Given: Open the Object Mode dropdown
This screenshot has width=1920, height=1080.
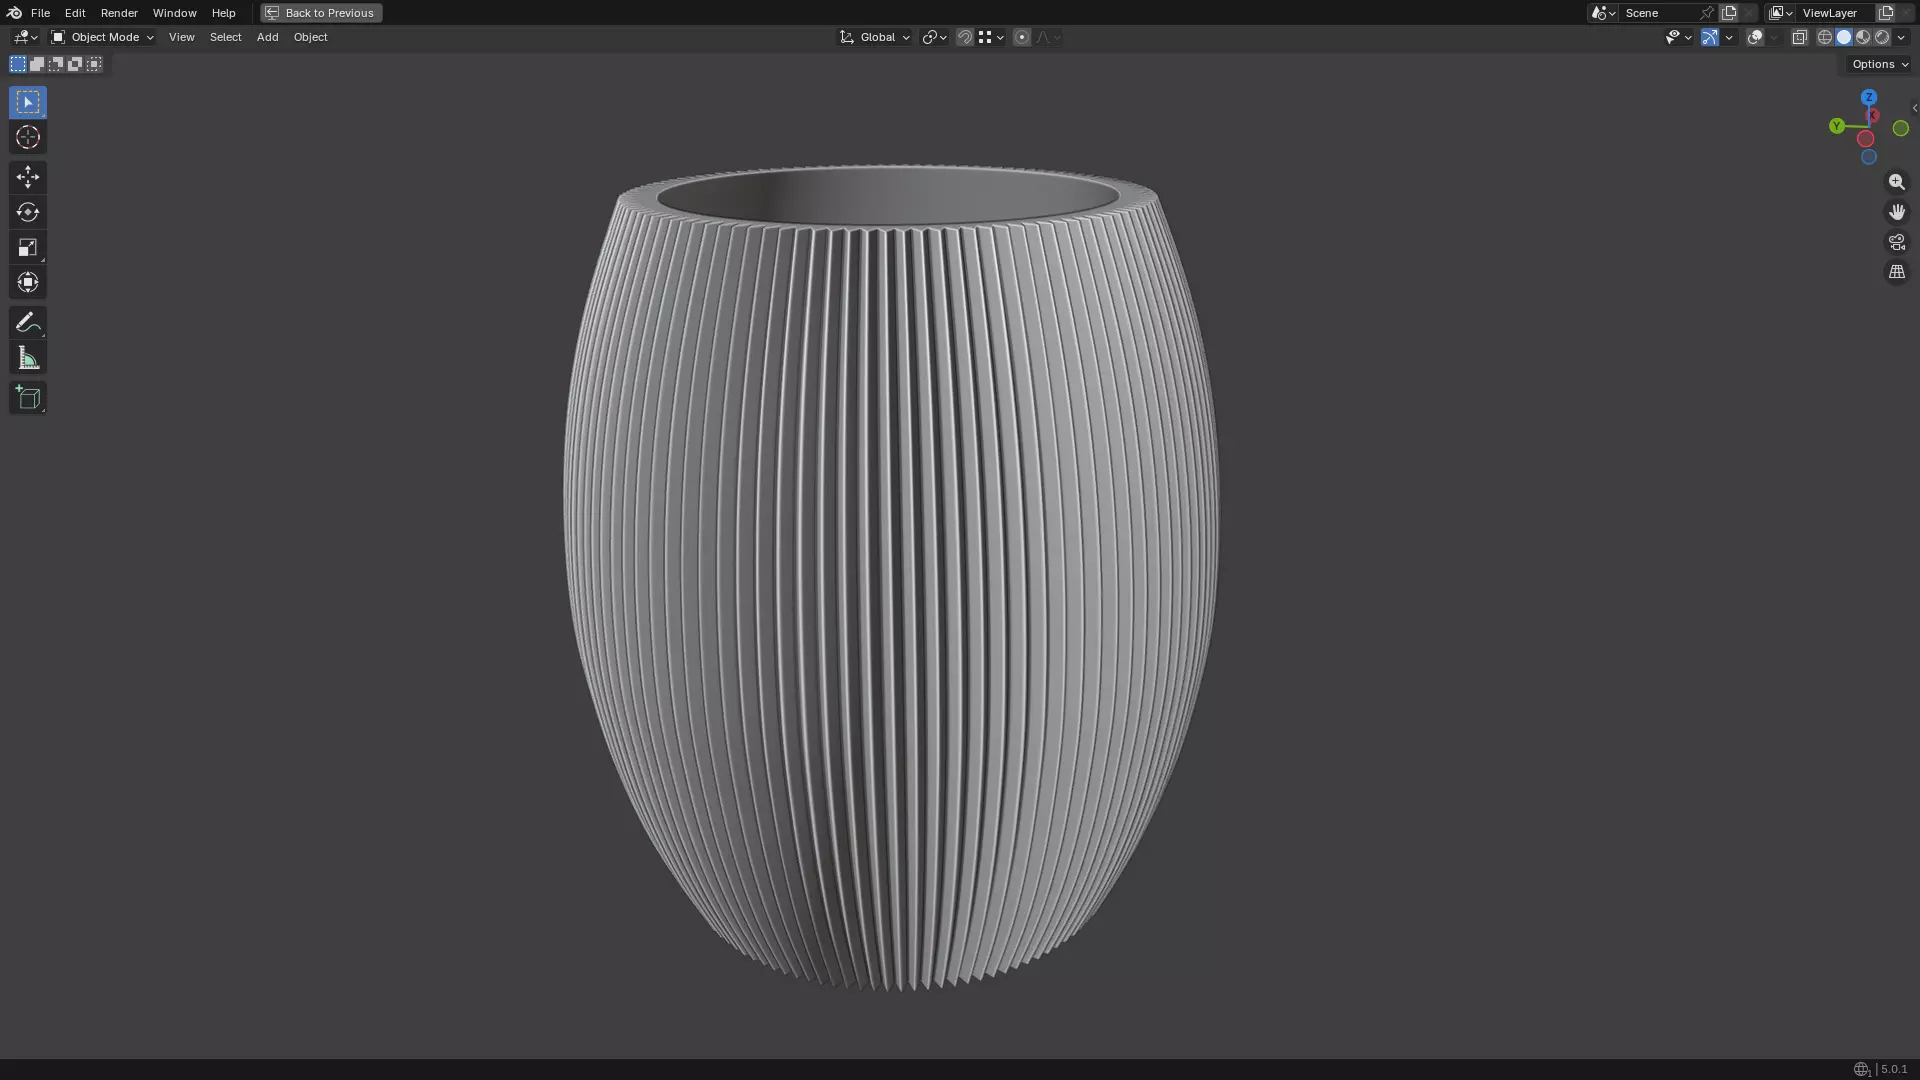Looking at the screenshot, I should tap(103, 37).
